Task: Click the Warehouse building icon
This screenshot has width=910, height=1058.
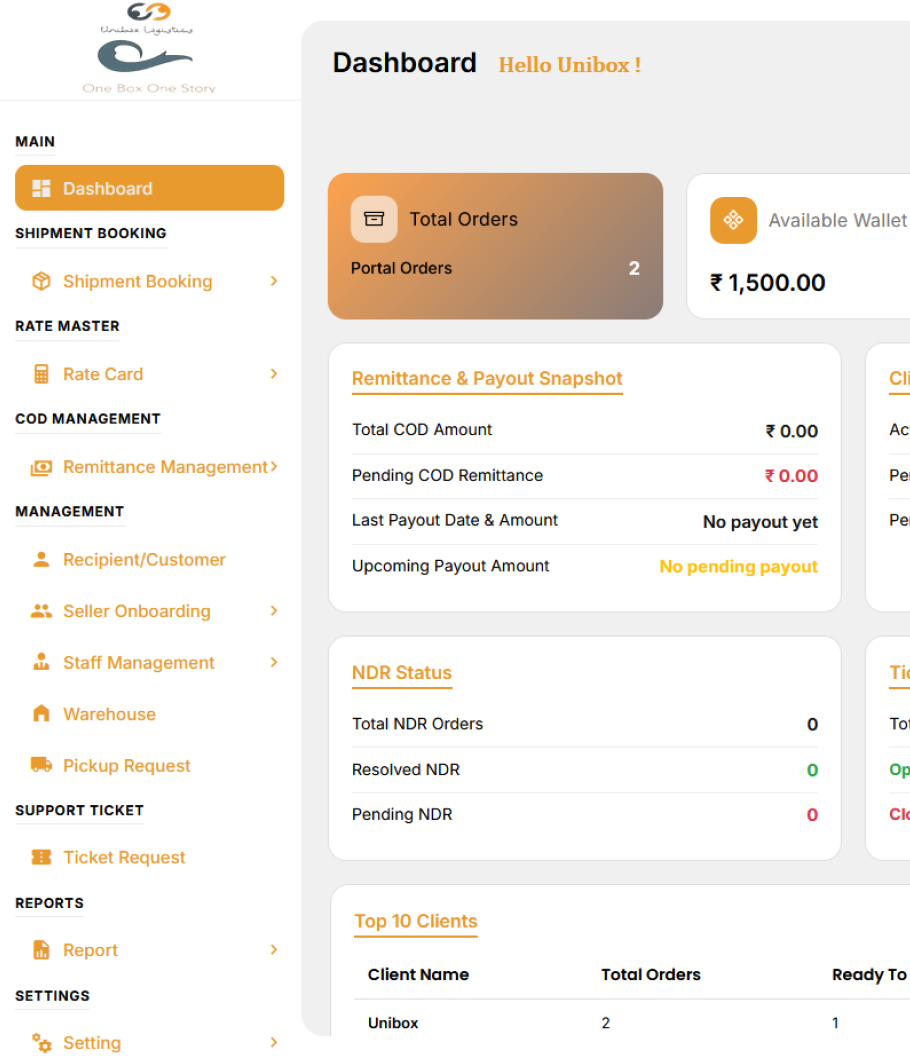Action: coord(41,713)
